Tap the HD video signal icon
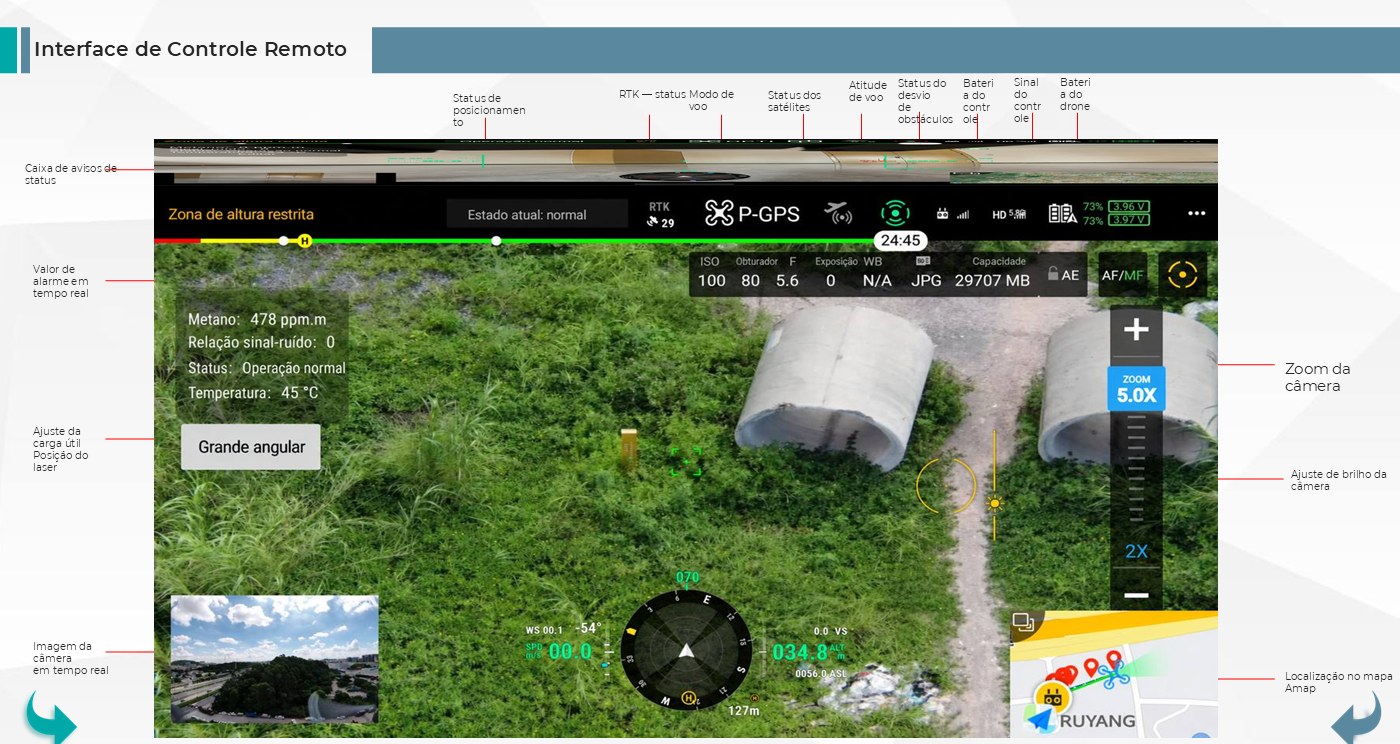The height and width of the screenshot is (744, 1400). [x=1009, y=214]
